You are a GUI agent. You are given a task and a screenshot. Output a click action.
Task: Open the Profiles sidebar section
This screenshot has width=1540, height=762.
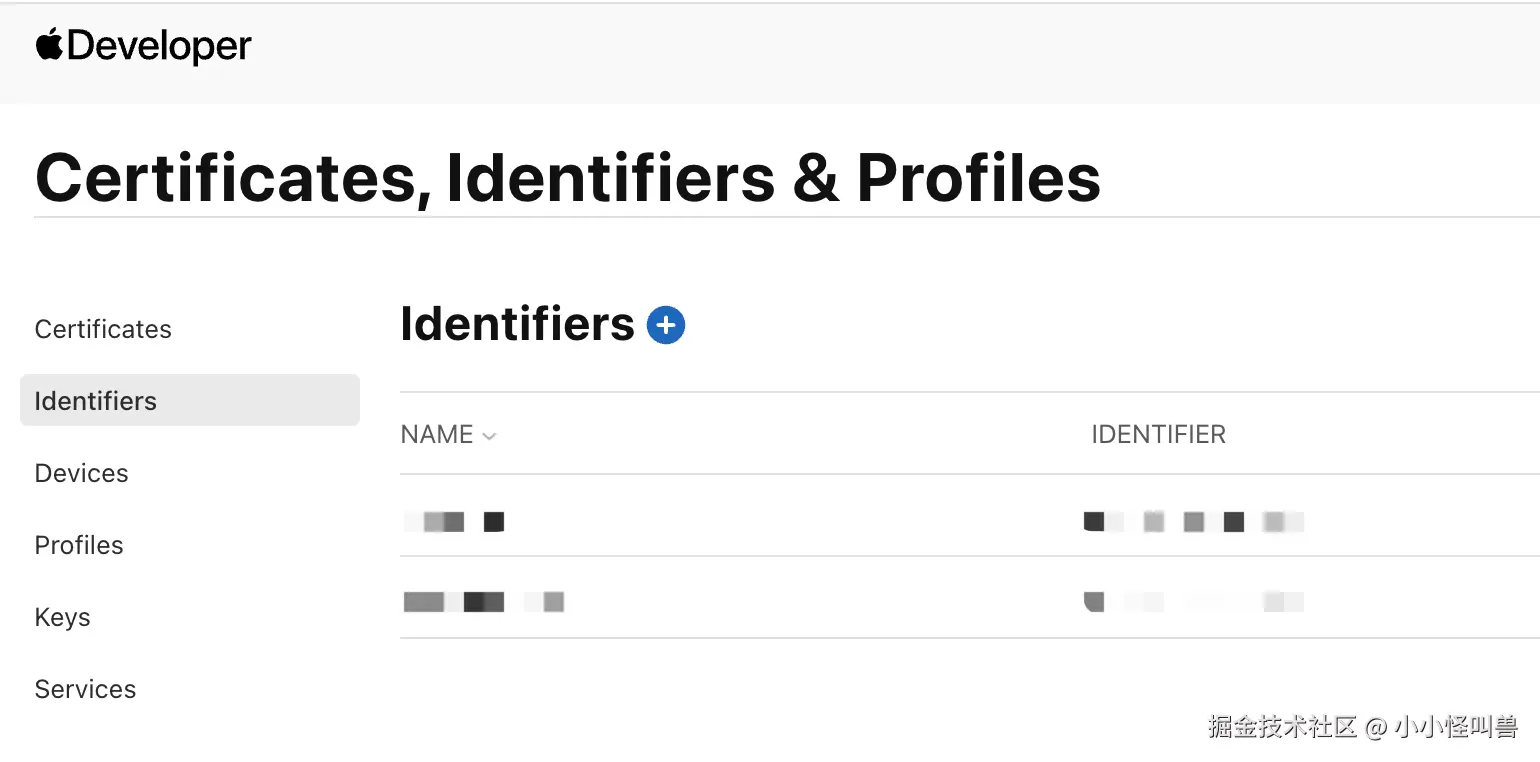coord(79,545)
